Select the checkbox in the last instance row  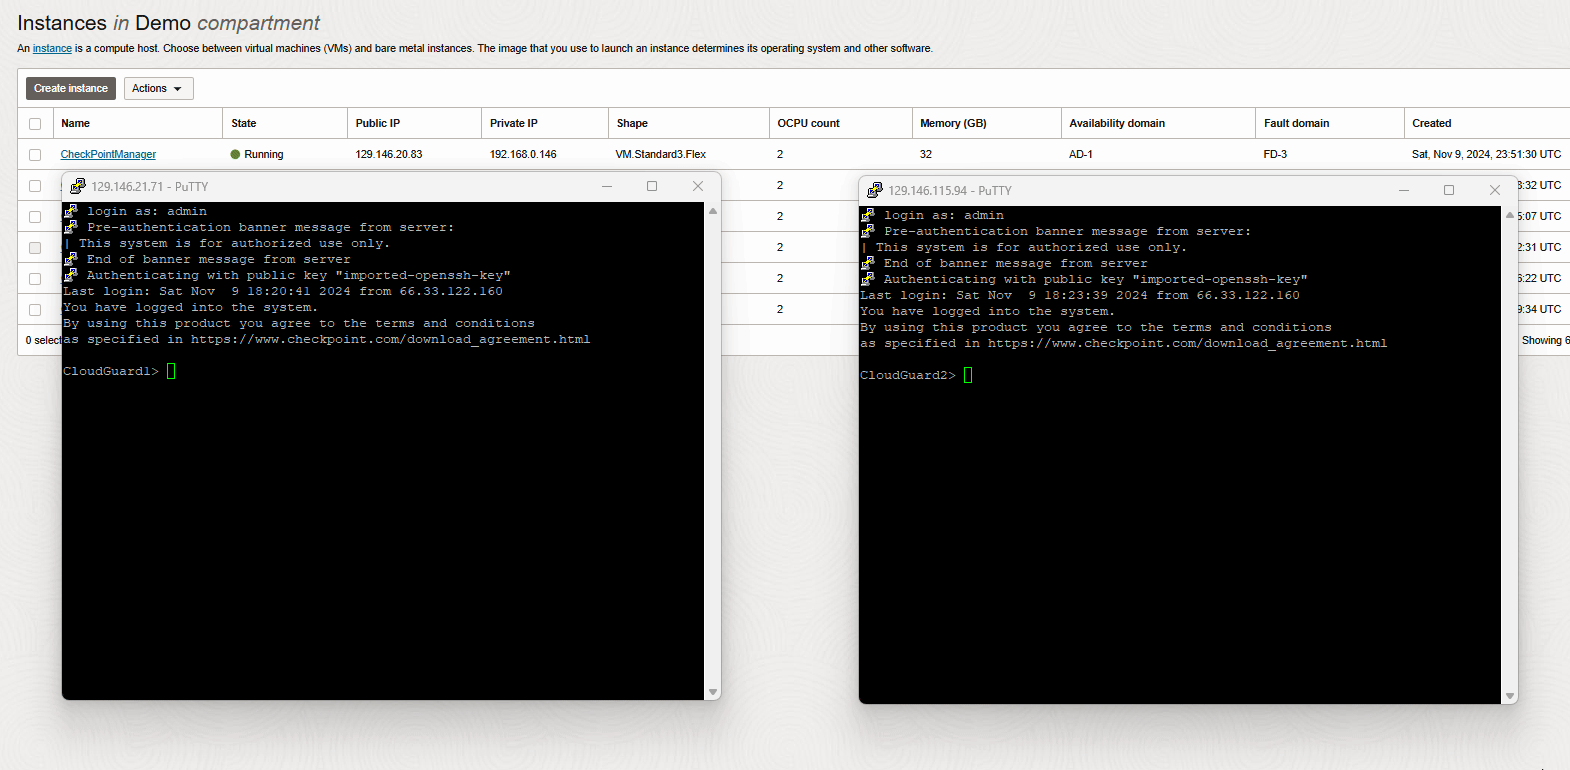coord(35,310)
